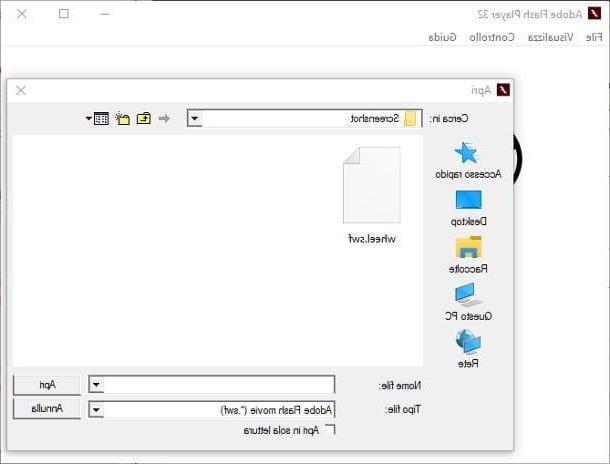Click the go back arrow icon
This screenshot has height=464, width=610.
point(164,118)
